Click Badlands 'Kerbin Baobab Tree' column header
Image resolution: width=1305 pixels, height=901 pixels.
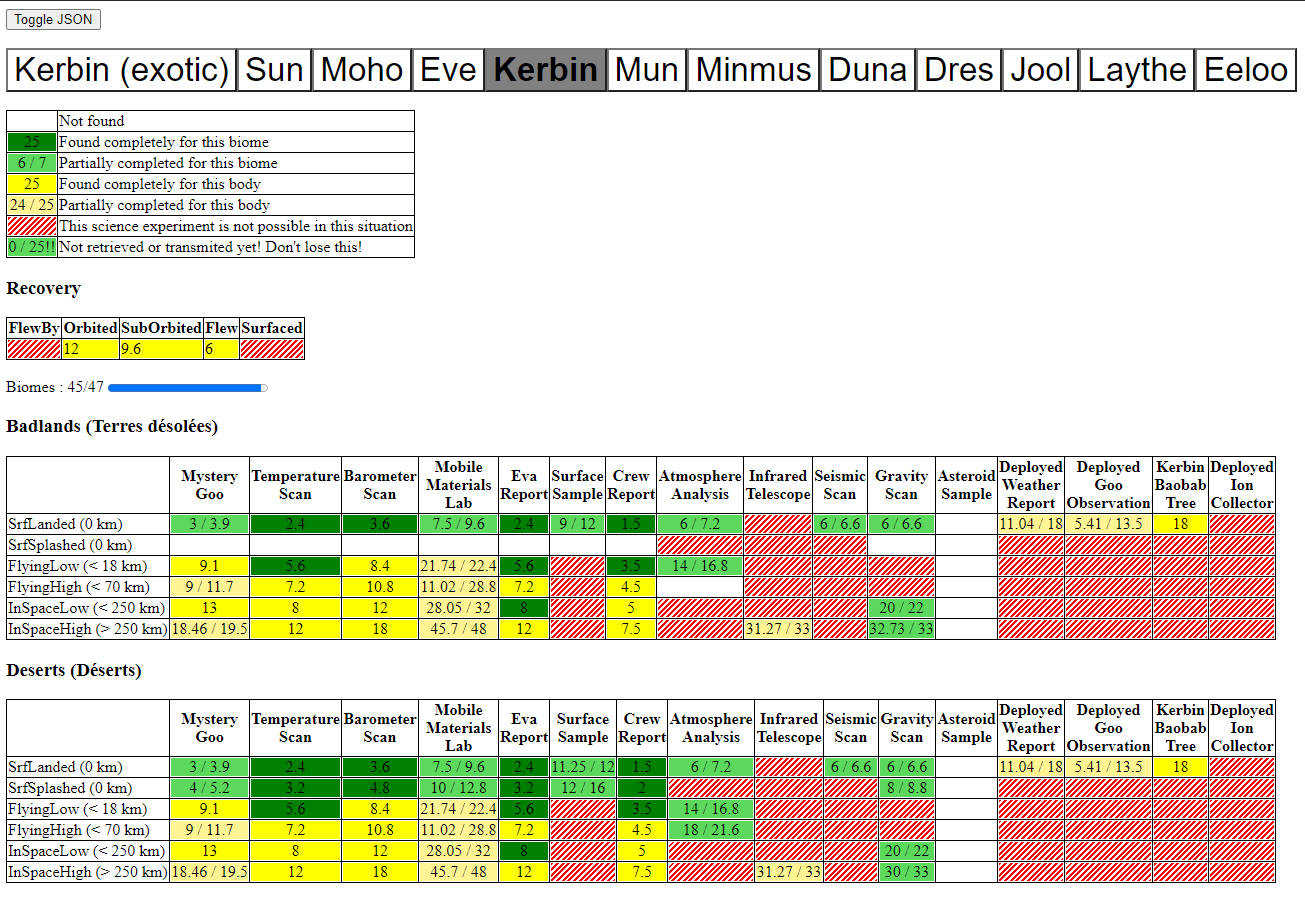pos(1180,485)
